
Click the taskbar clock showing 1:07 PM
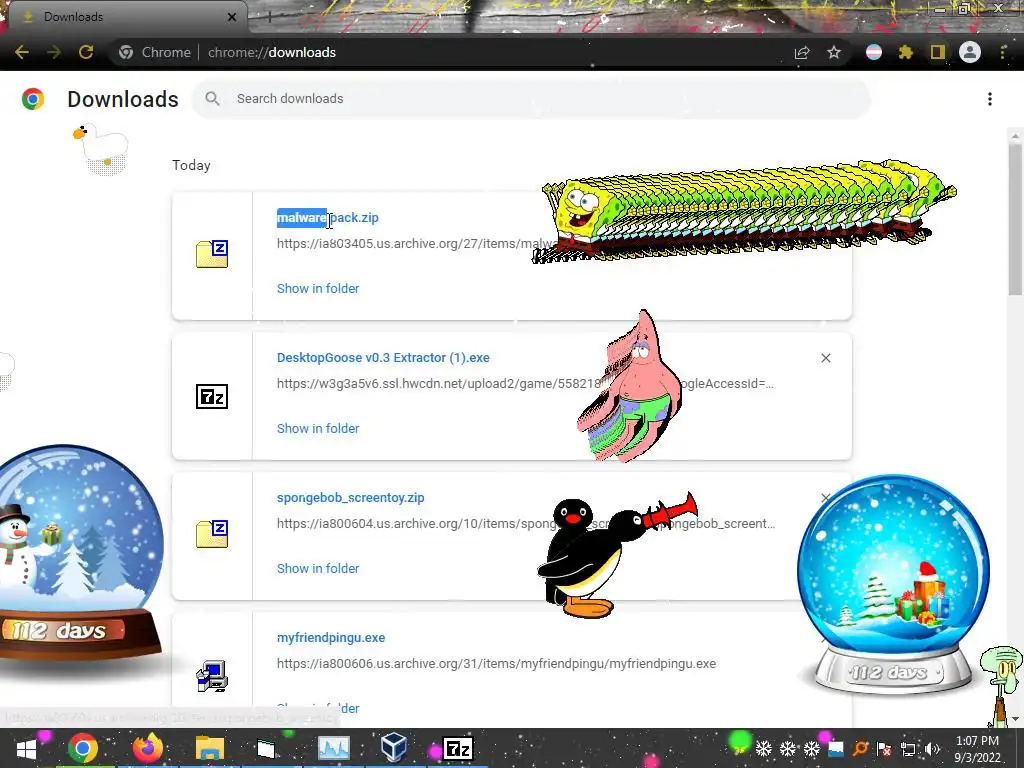(x=977, y=749)
